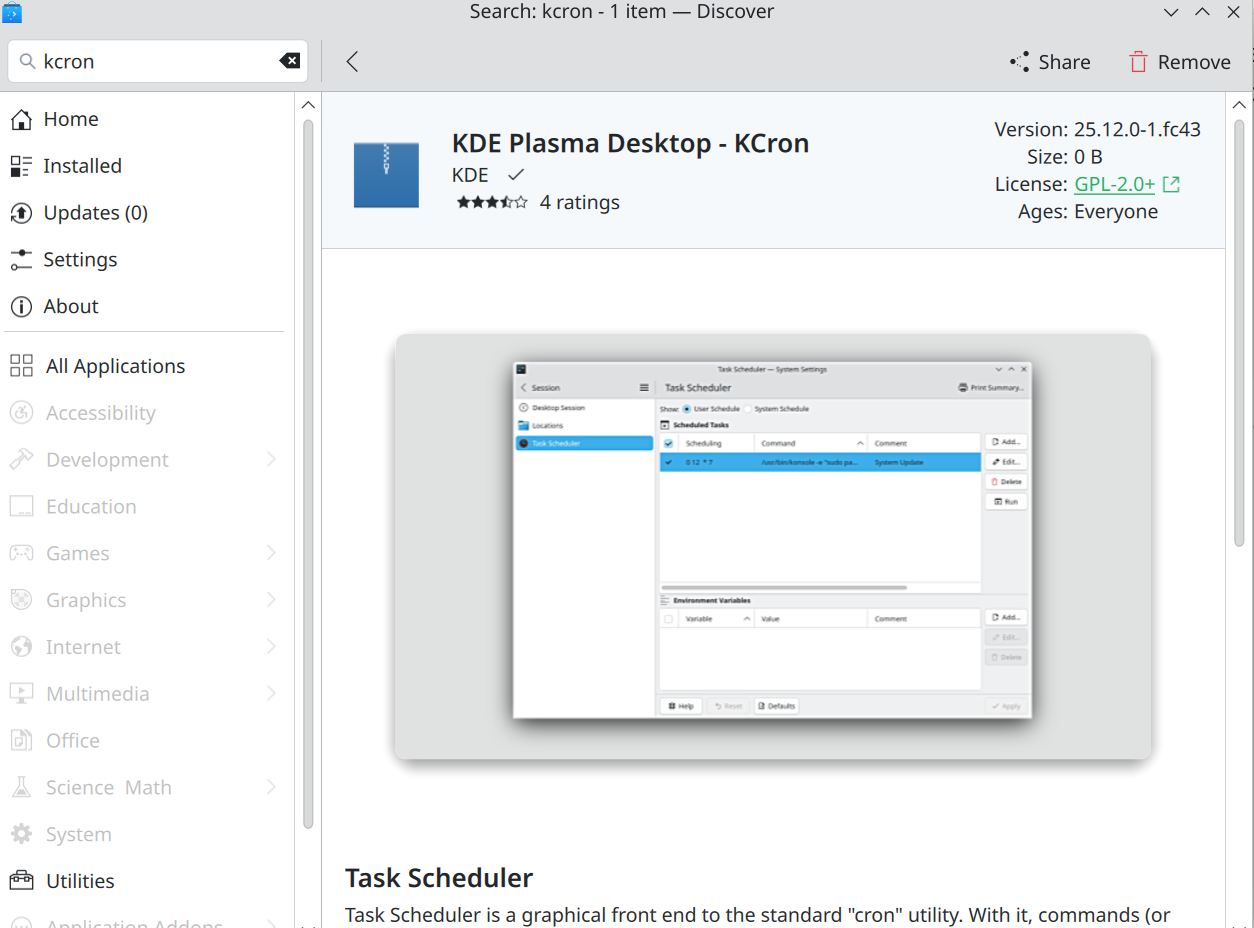Image resolution: width=1254 pixels, height=928 pixels.
Task: Select the Utilities category
Action: (x=80, y=881)
